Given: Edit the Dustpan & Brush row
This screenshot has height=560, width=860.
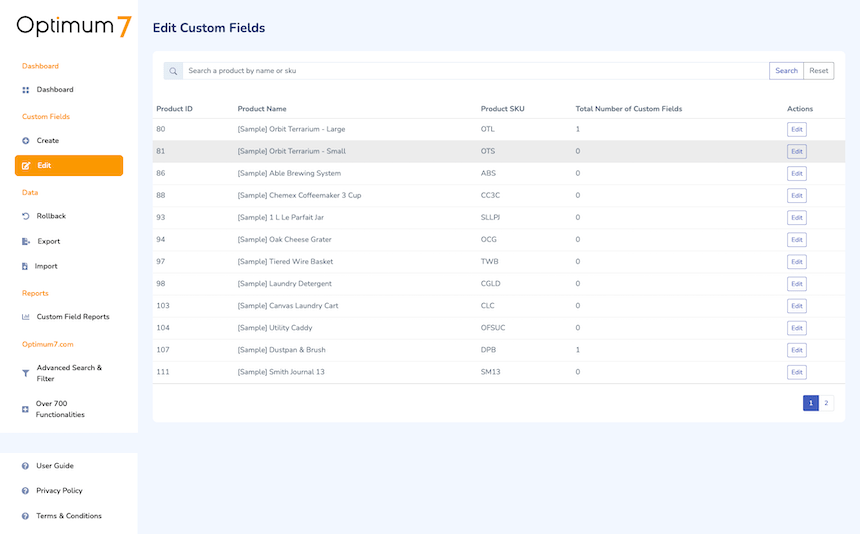Looking at the screenshot, I should tap(796, 350).
